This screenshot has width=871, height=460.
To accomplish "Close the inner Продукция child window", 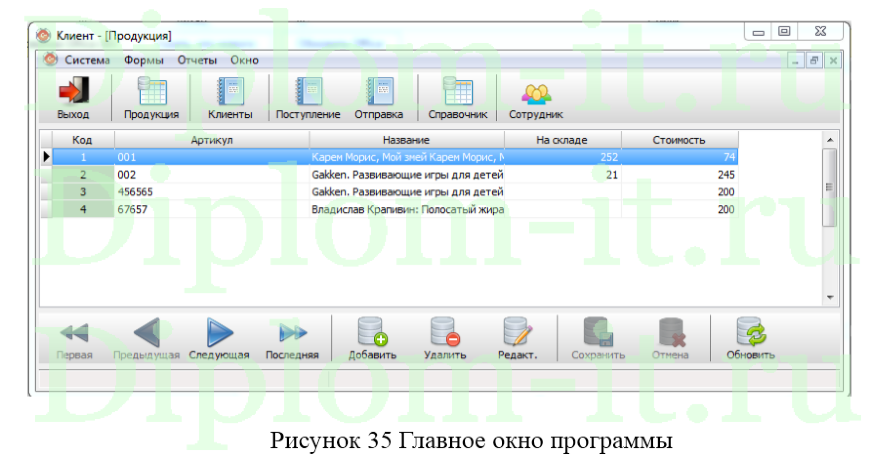I will tap(833, 61).
